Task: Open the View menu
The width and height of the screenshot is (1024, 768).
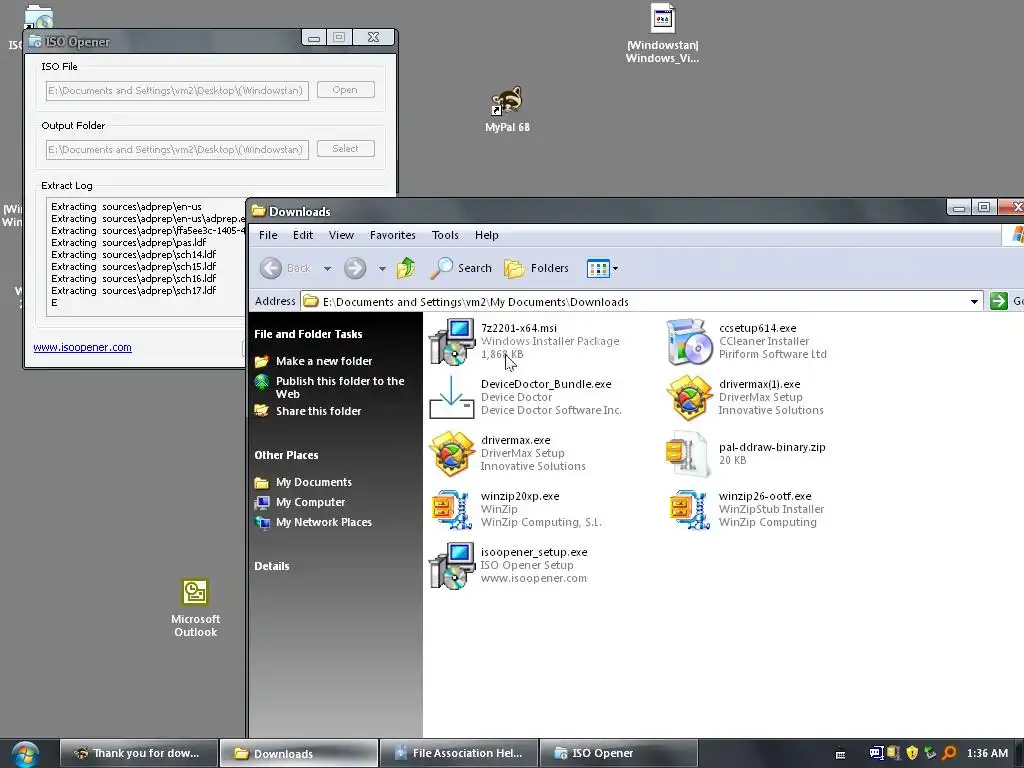Action: point(341,235)
